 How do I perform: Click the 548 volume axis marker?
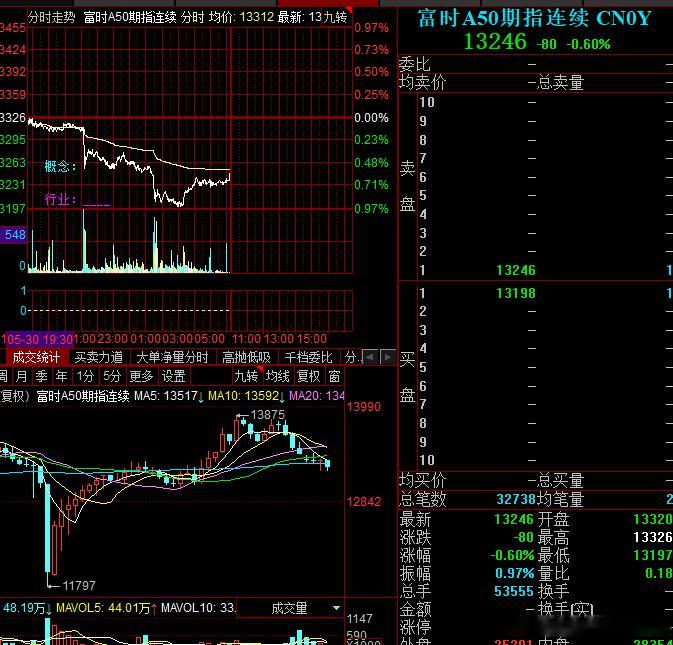(15, 235)
